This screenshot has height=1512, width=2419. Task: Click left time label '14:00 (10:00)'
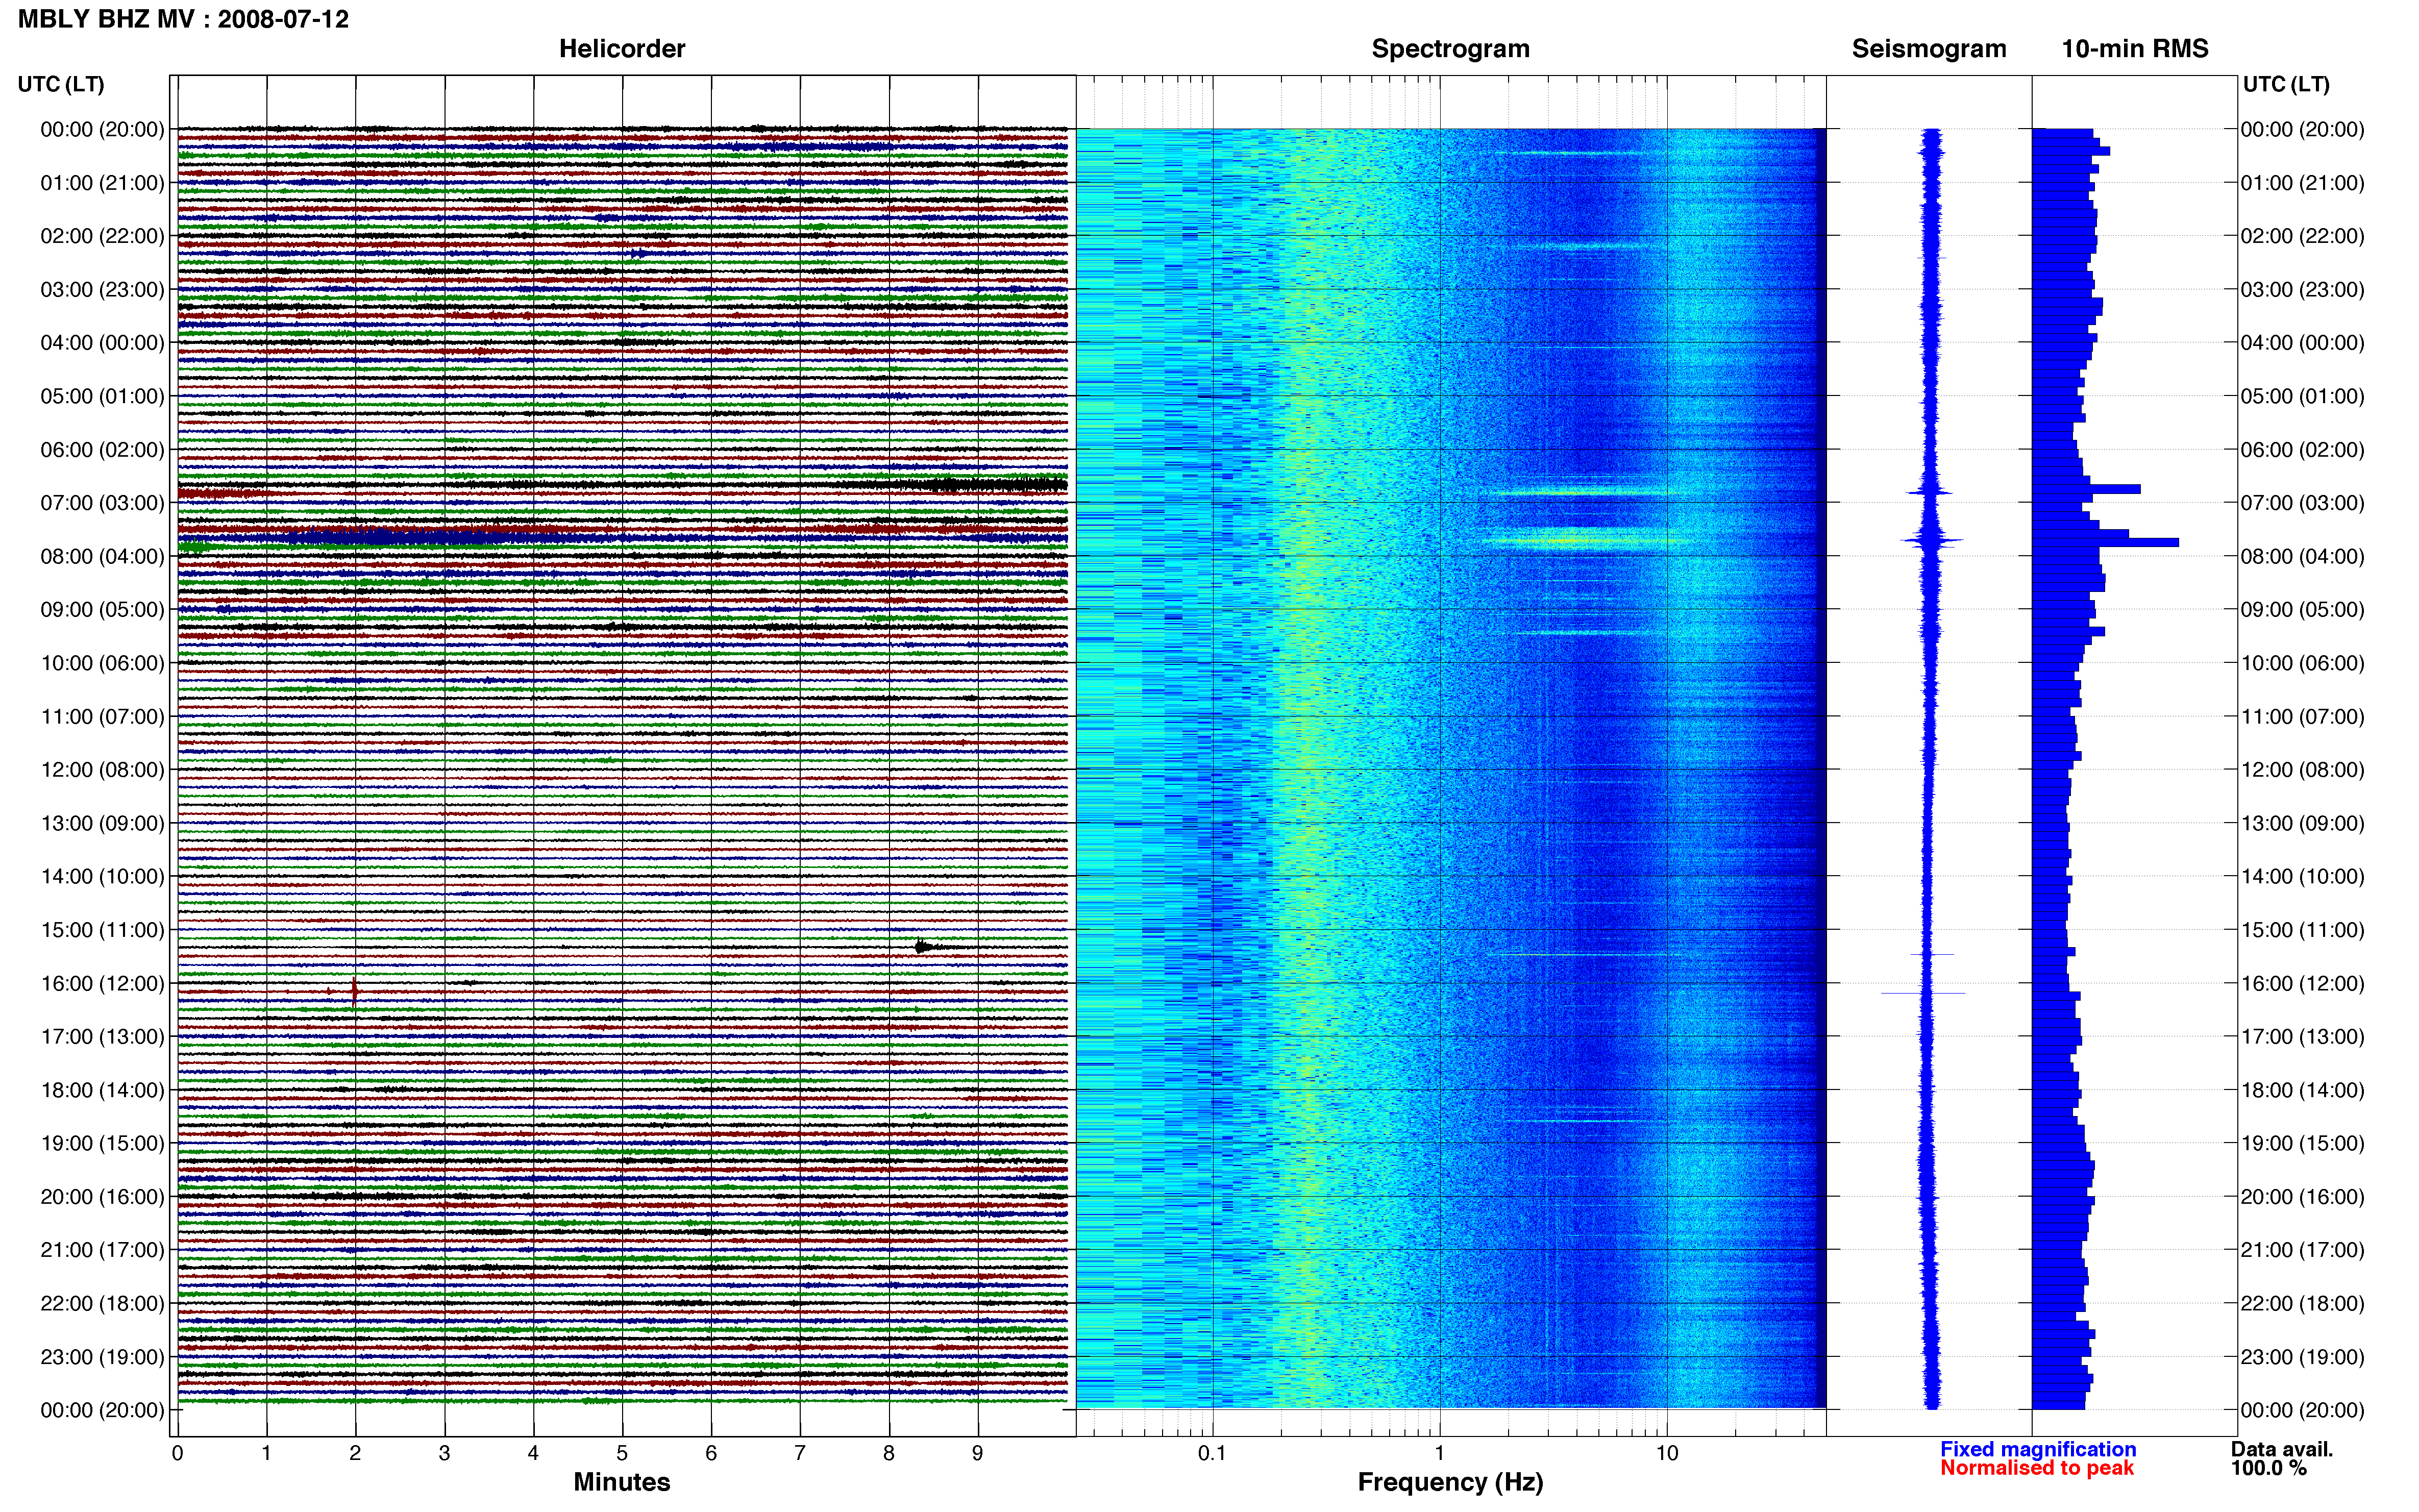coord(102,877)
